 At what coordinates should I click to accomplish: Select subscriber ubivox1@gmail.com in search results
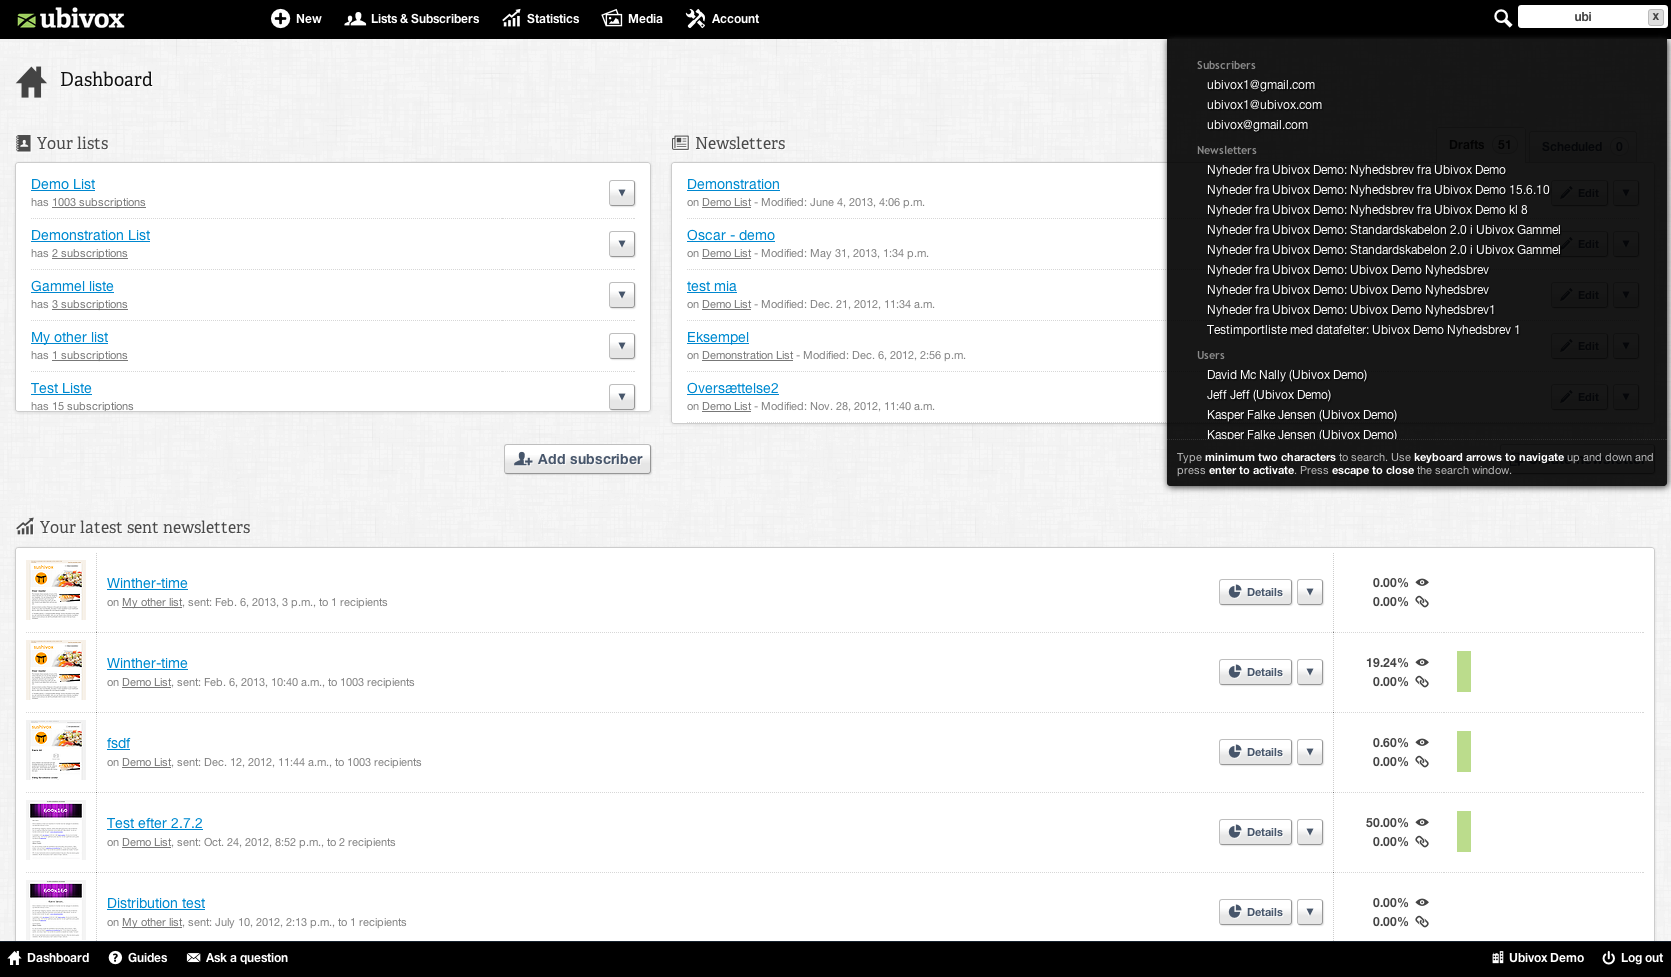pos(1260,85)
